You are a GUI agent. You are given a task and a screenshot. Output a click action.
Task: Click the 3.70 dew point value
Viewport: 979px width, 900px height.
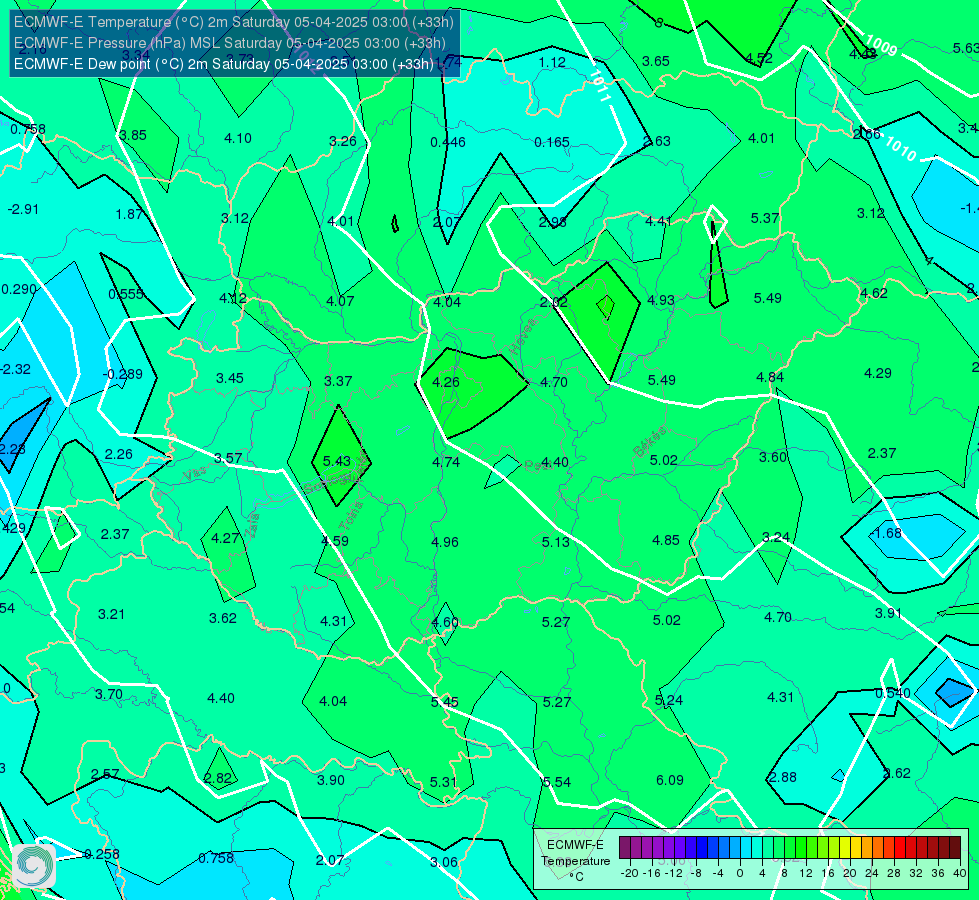(x=109, y=694)
